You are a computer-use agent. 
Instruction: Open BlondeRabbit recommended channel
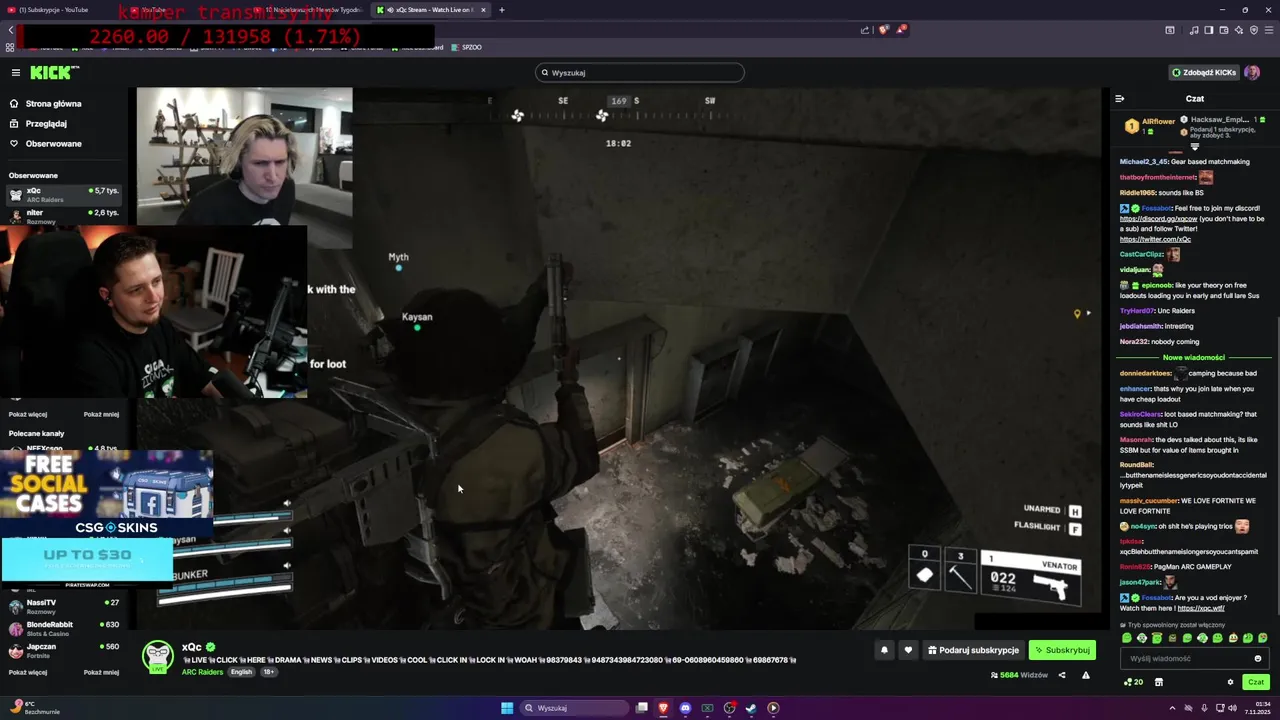point(63,628)
